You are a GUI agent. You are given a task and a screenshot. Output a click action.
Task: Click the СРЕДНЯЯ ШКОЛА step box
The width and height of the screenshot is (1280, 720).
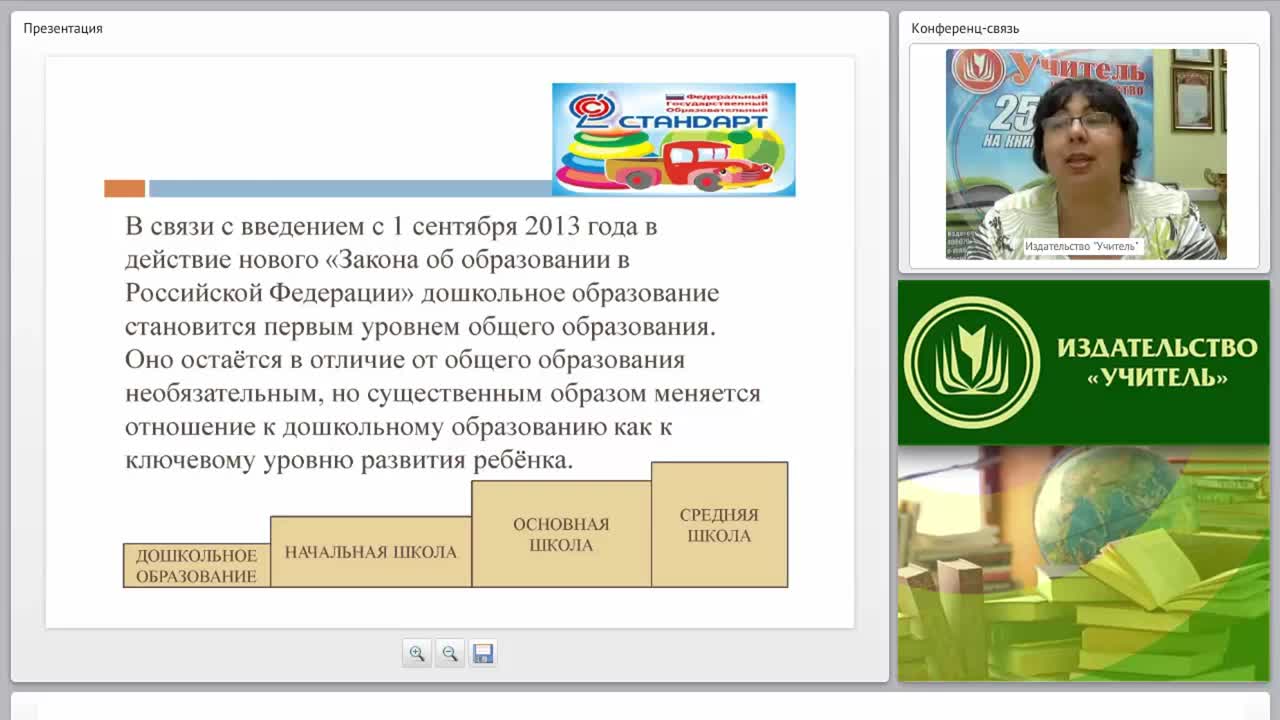[719, 524]
